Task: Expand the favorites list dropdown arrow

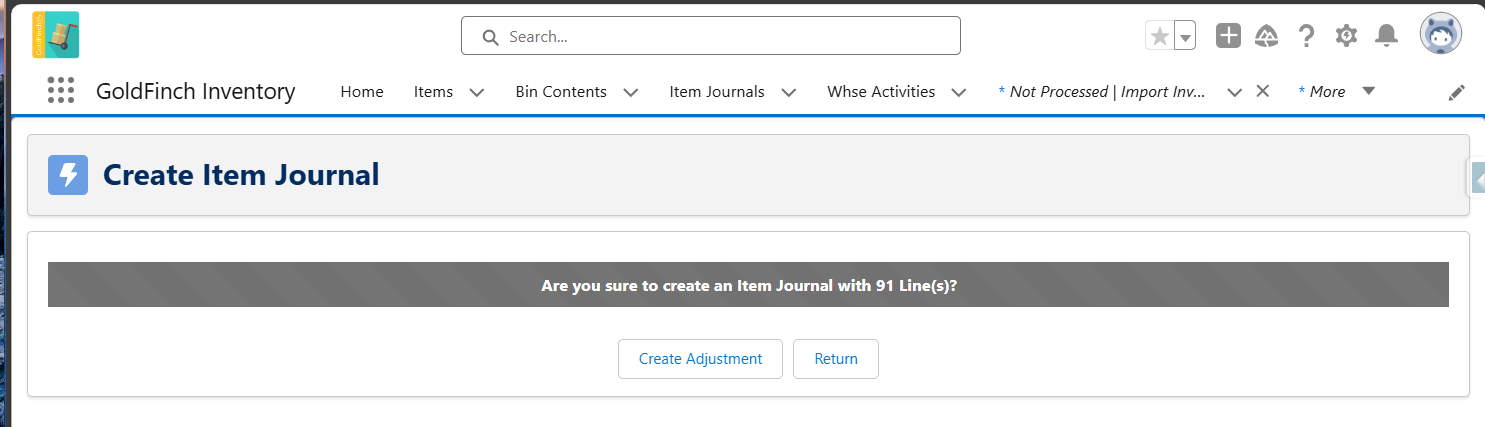Action: pyautogui.click(x=1185, y=36)
